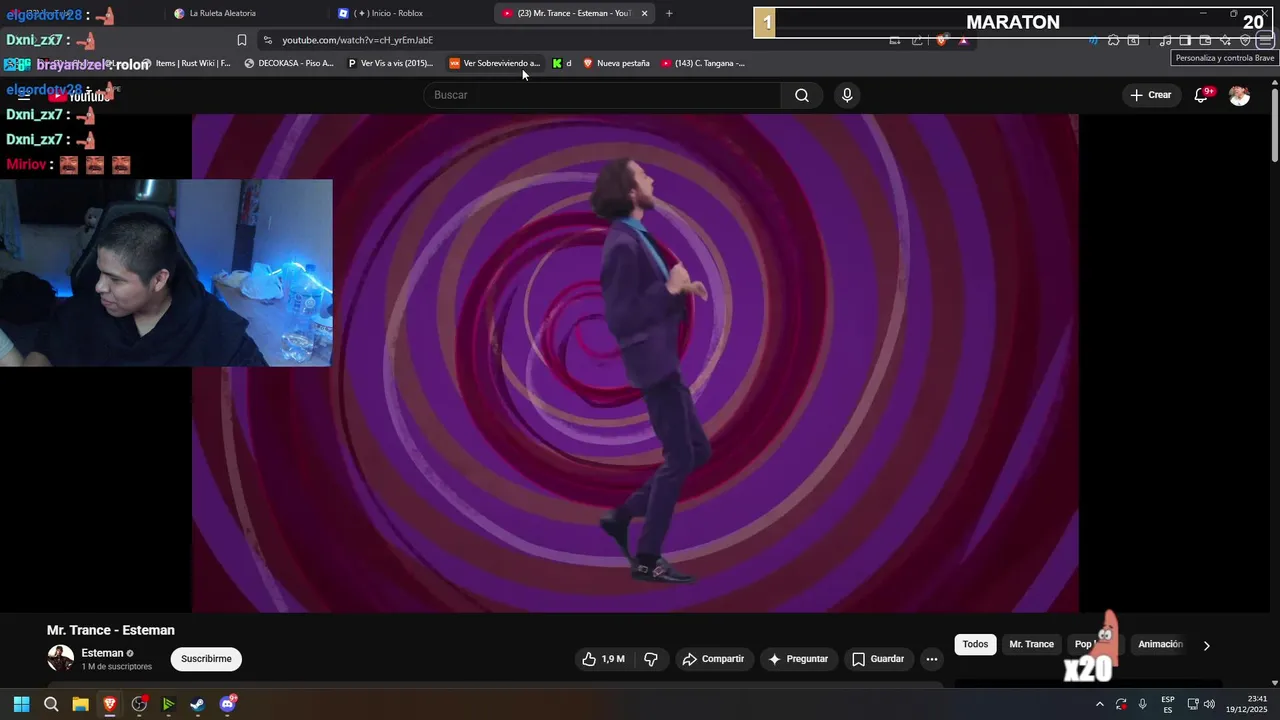Select the Animación filter chip
The image size is (1280, 720).
click(x=1160, y=645)
